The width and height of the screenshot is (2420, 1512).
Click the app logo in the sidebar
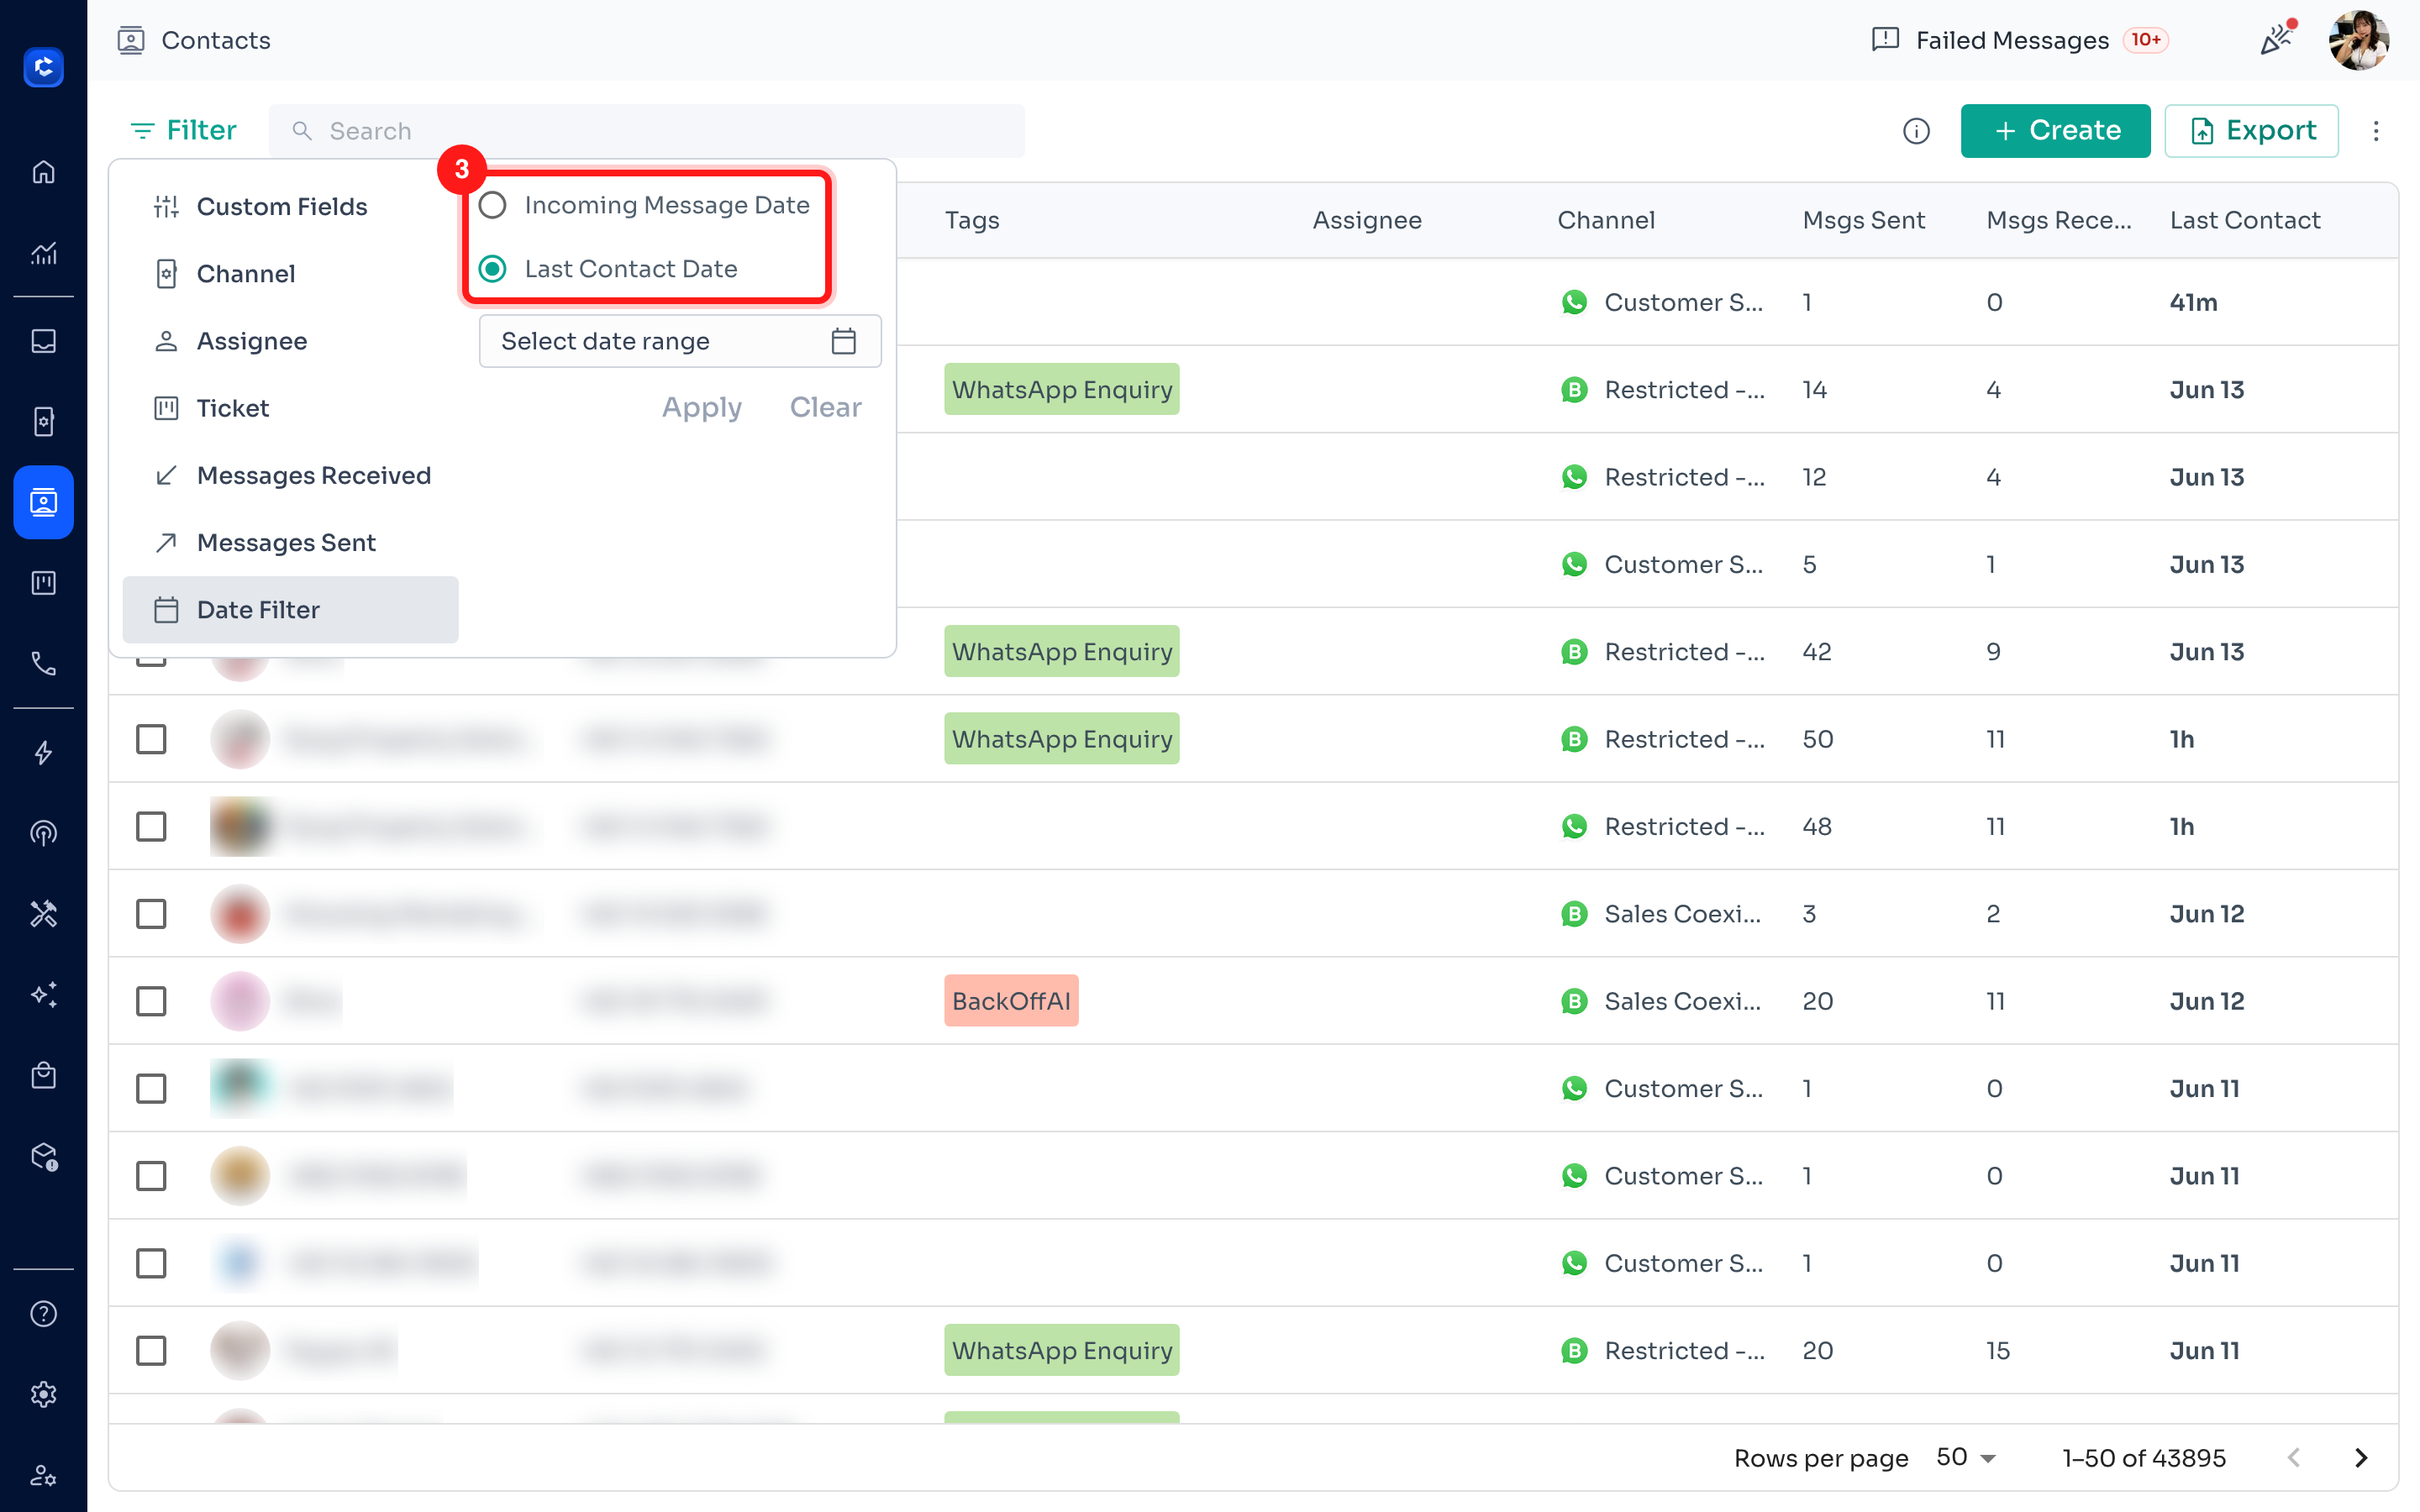(43, 67)
